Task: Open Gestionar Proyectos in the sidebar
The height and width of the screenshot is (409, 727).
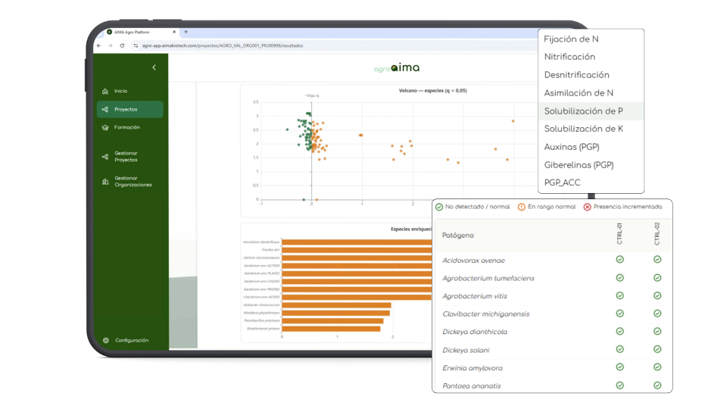Action: (x=130, y=157)
